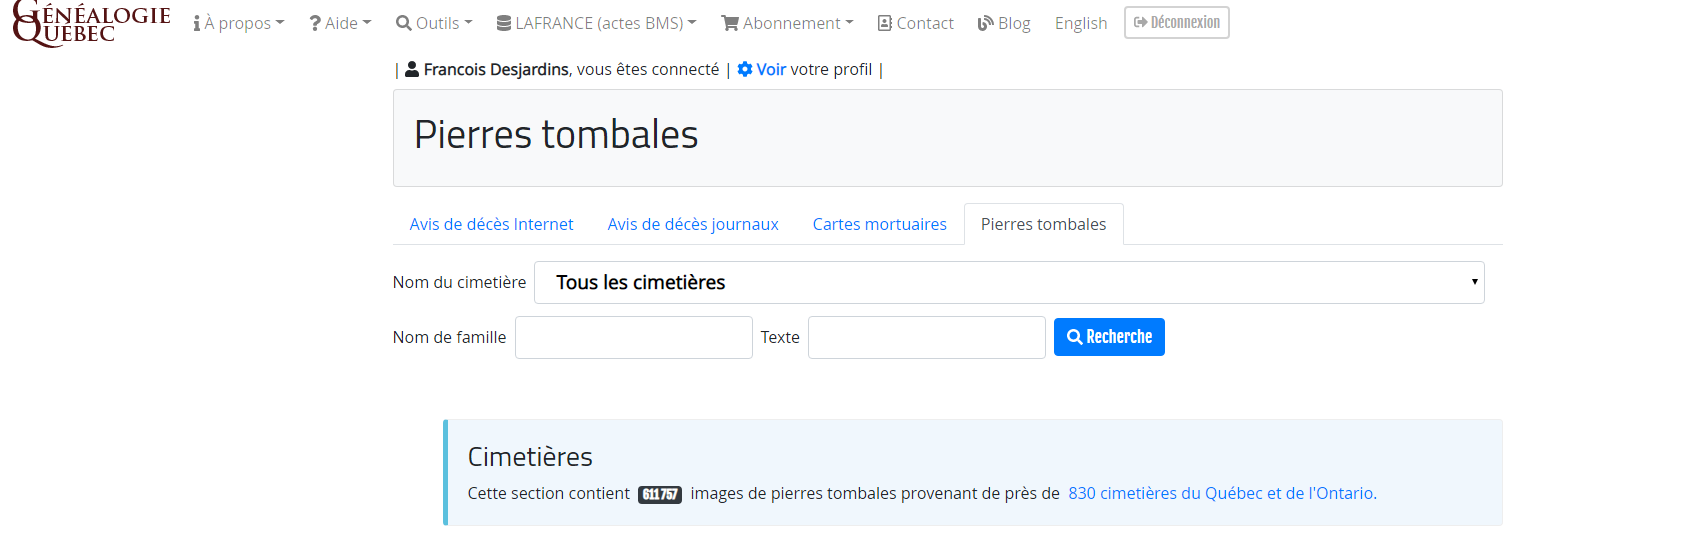Click the Généalogie Québec logo

coord(91,23)
